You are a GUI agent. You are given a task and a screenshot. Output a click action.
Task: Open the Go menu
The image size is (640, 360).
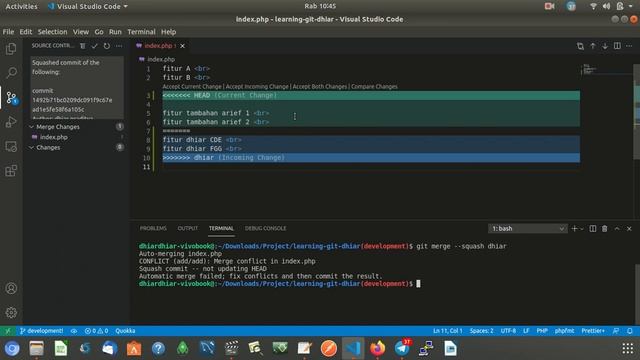[99, 32]
